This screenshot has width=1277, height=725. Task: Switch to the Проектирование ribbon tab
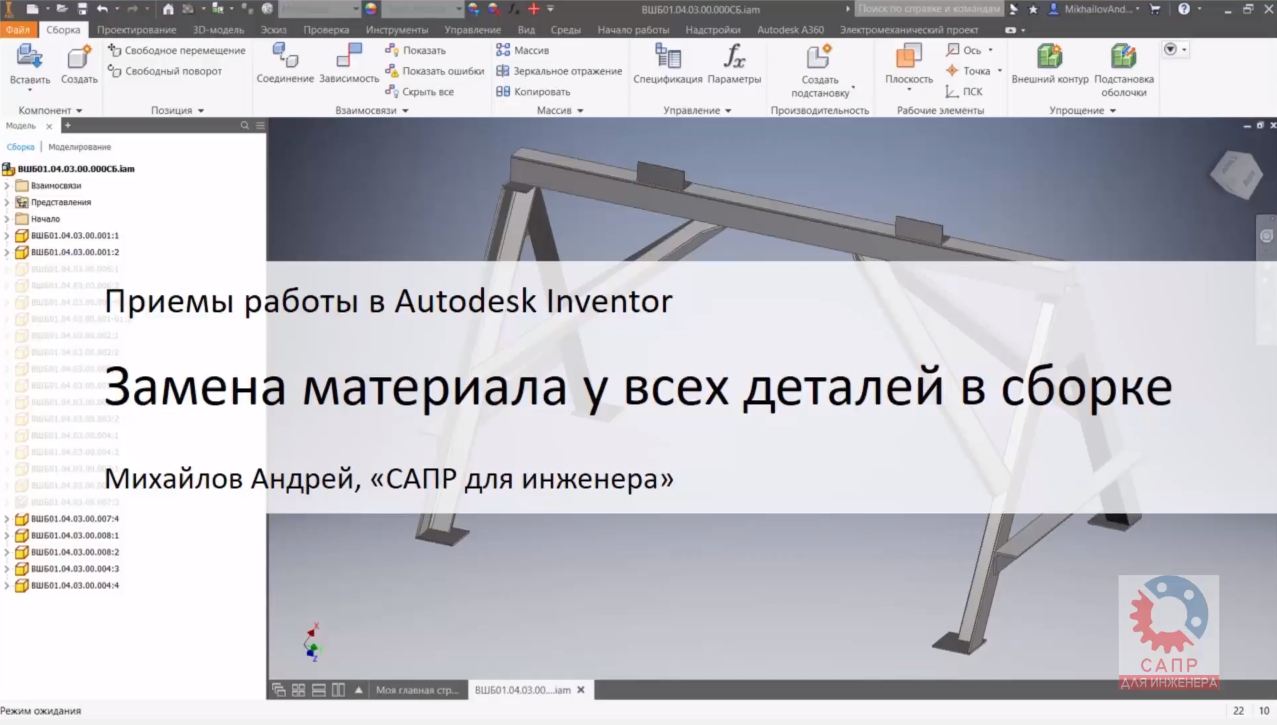click(x=136, y=30)
